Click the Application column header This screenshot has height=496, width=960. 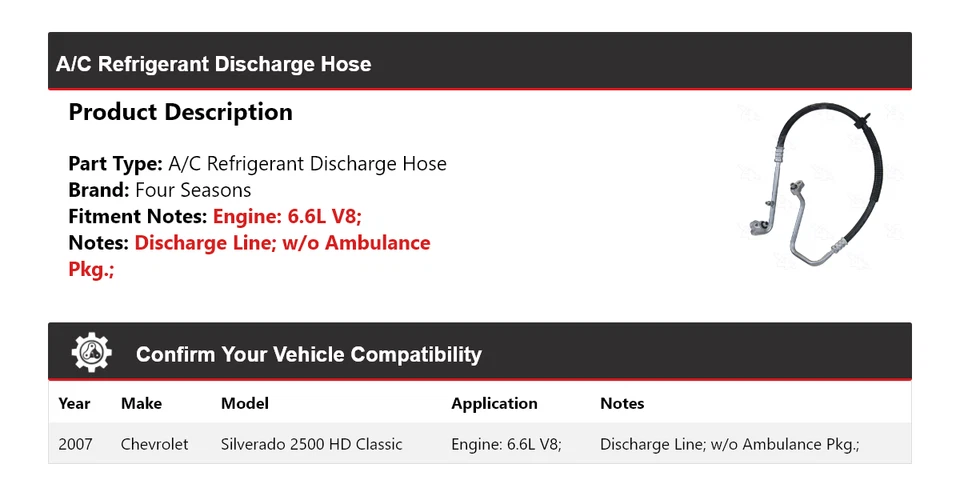point(494,404)
